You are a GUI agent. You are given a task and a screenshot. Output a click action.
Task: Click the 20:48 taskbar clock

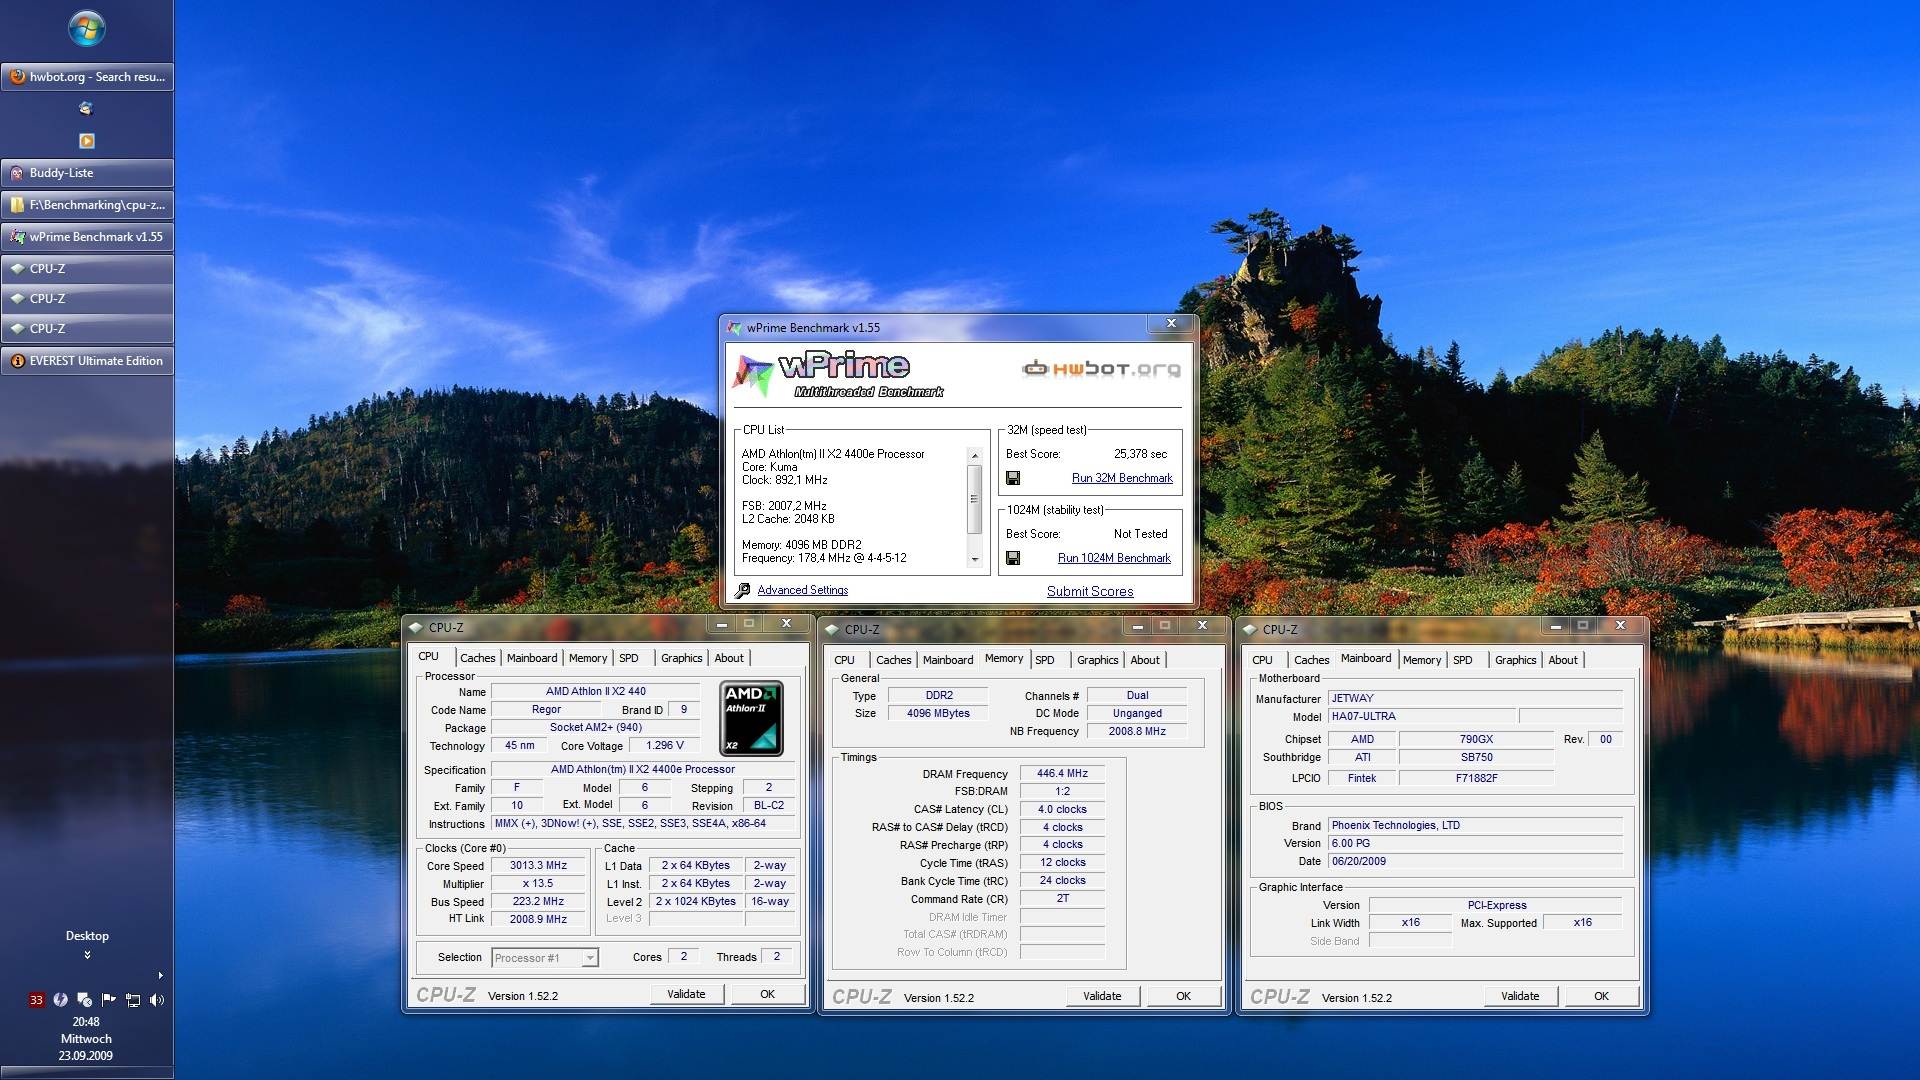[86, 1022]
